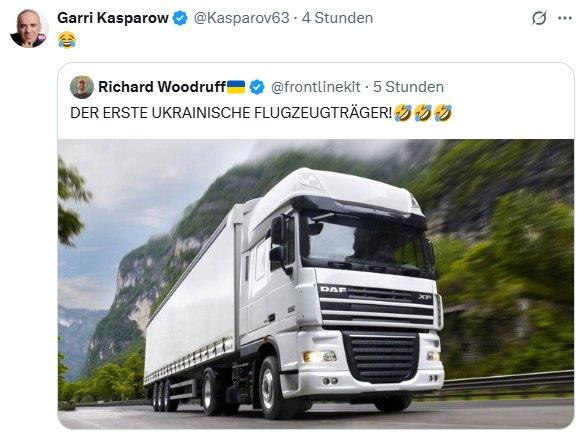Open the white DAF truck image
The image size is (585, 436).
tap(316, 283)
